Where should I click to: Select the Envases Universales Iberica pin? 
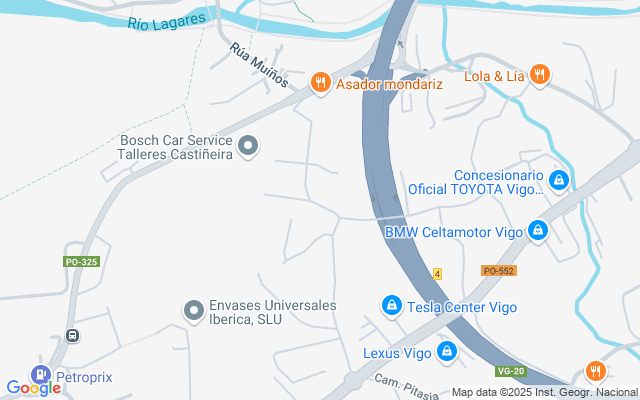tap(194, 311)
